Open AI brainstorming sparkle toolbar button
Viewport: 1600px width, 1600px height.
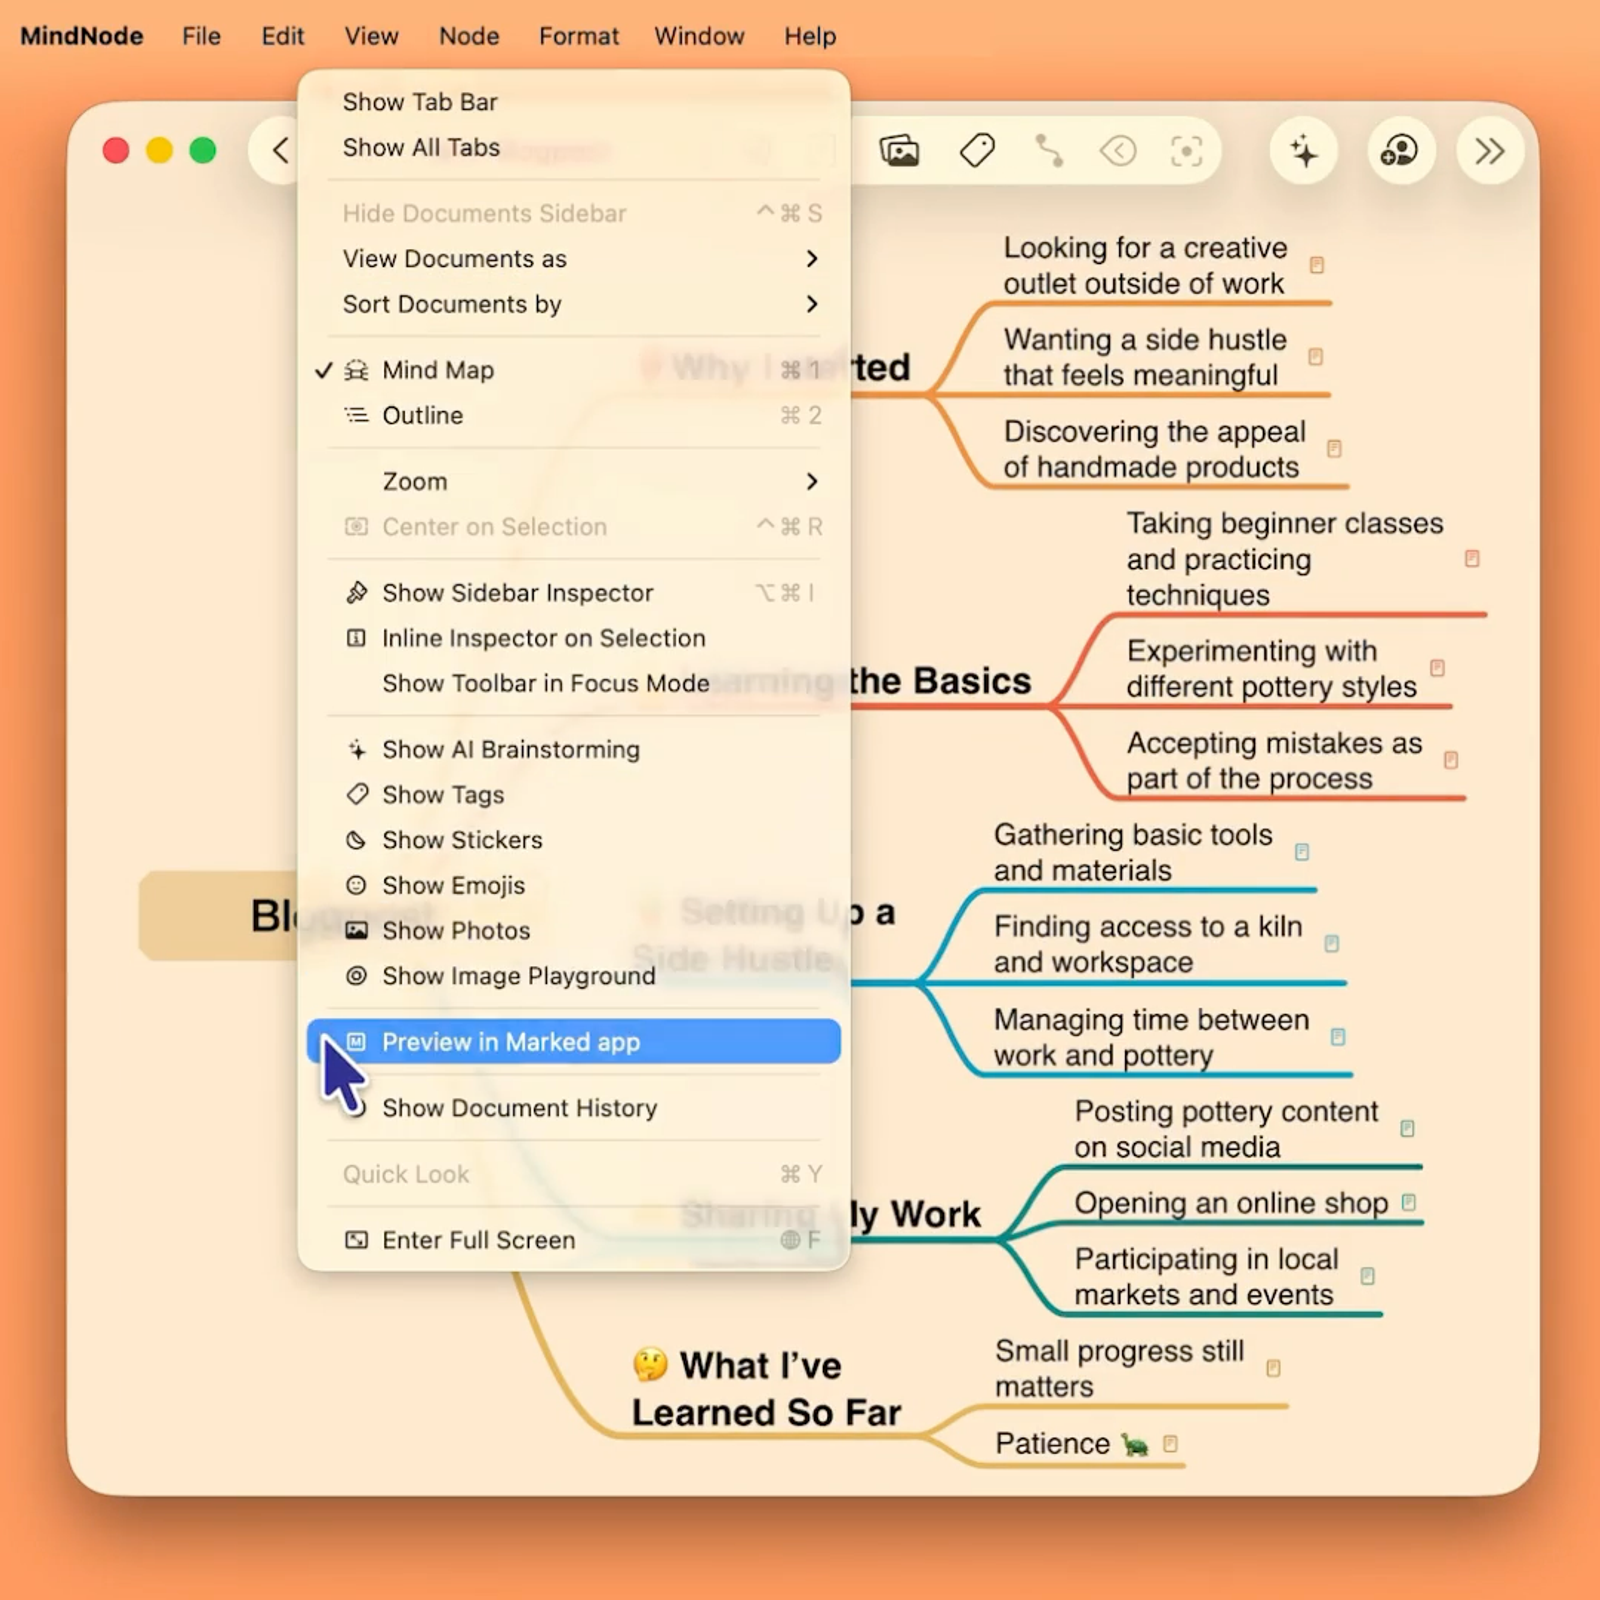[1304, 151]
